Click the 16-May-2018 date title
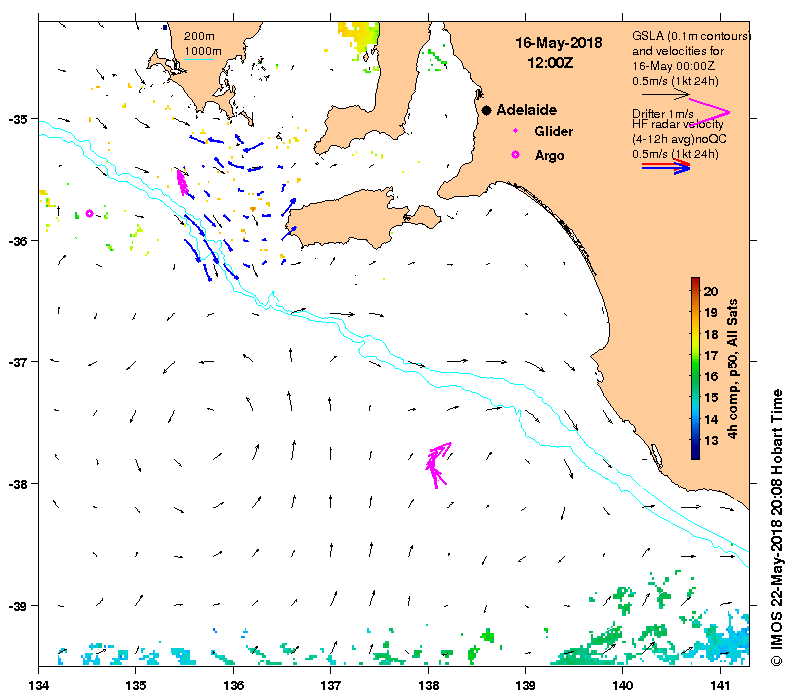Viewport: 791px width, 700px height. (x=558, y=43)
